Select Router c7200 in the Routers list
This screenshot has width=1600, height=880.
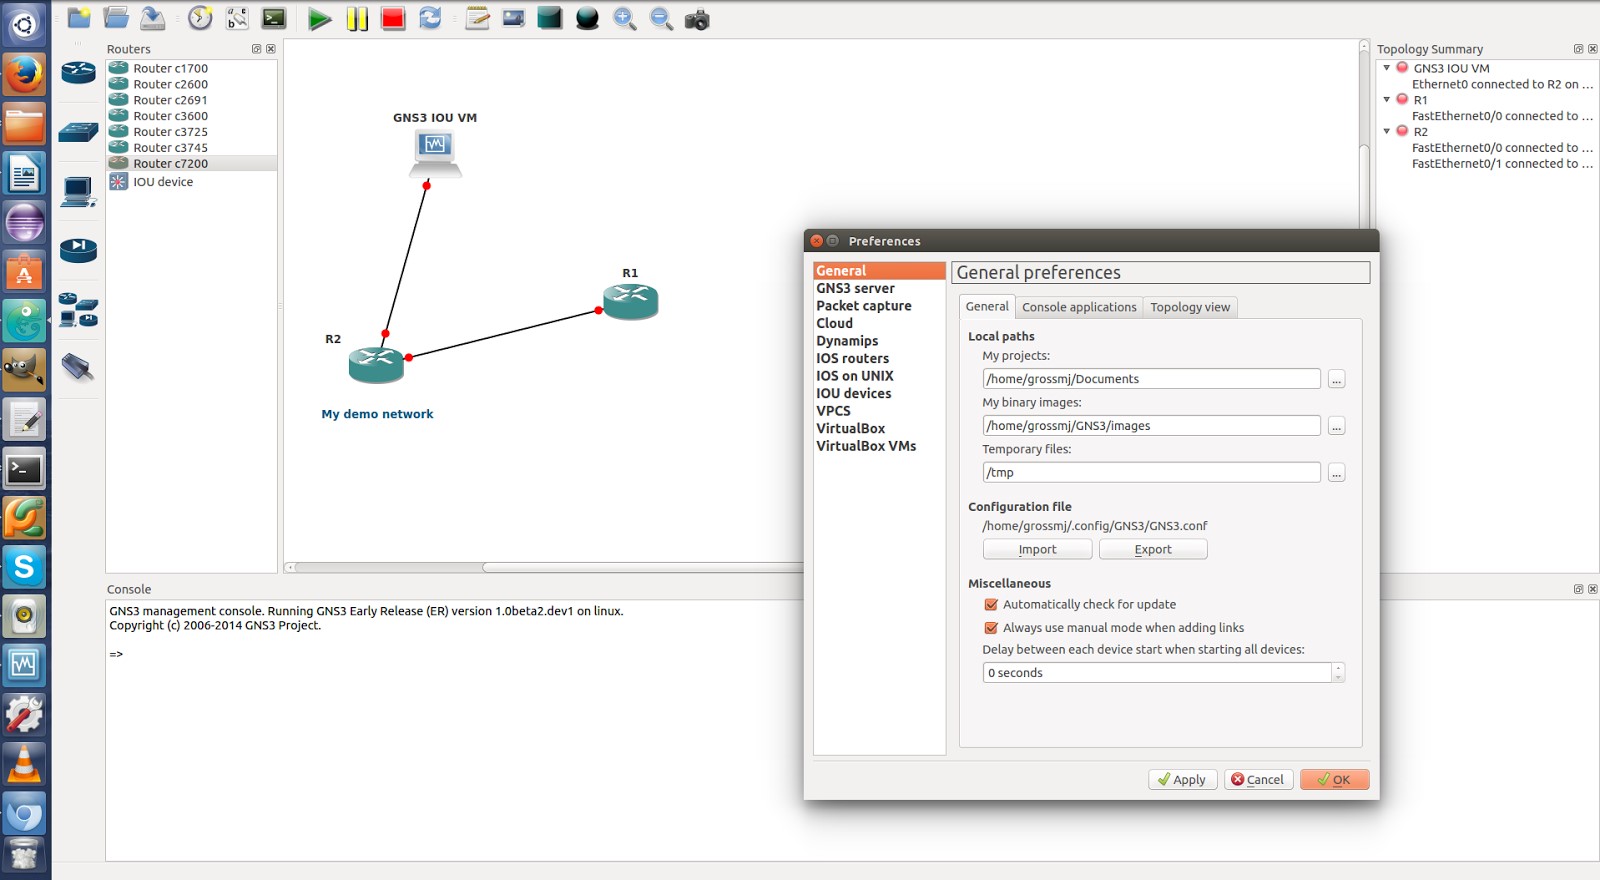tap(191, 163)
